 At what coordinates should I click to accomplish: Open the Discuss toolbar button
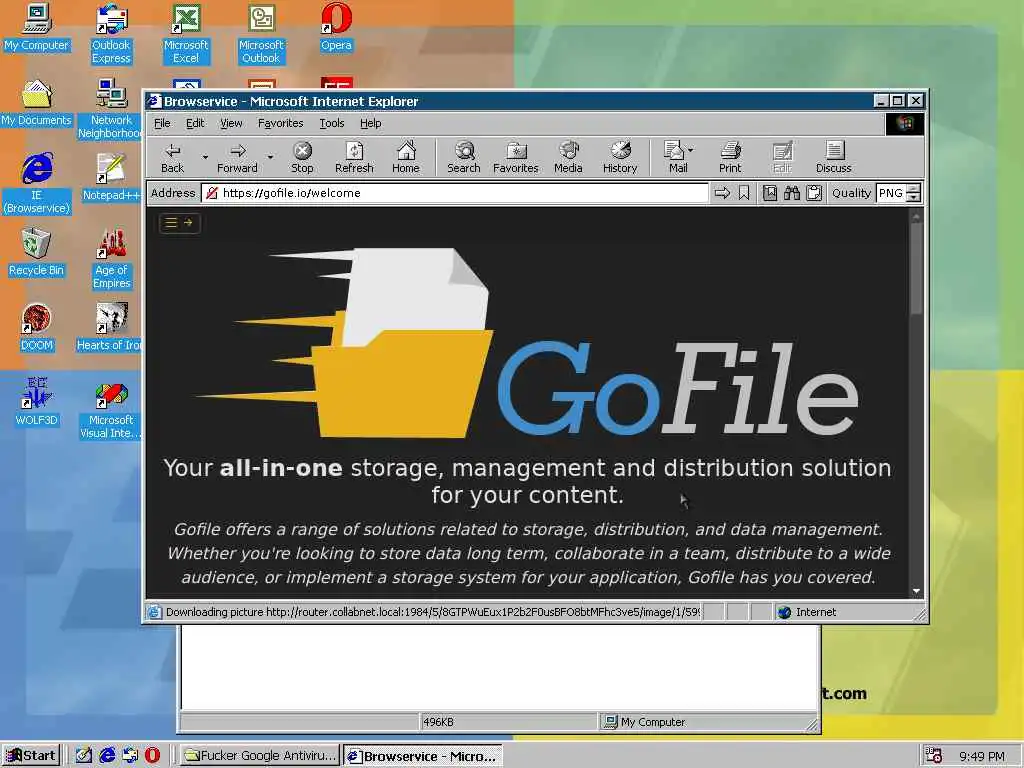click(x=834, y=158)
